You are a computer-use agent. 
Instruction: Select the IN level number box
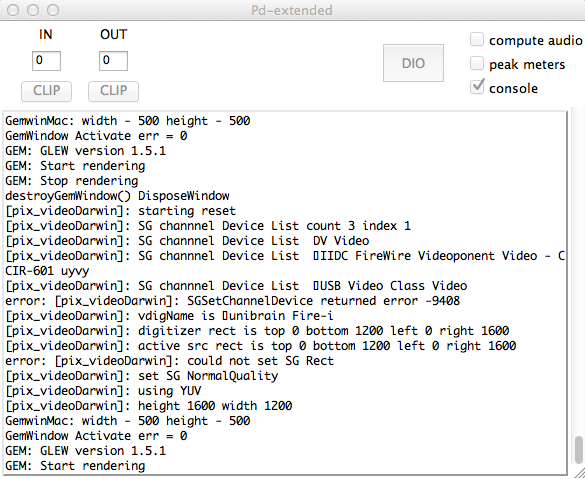tap(46, 61)
